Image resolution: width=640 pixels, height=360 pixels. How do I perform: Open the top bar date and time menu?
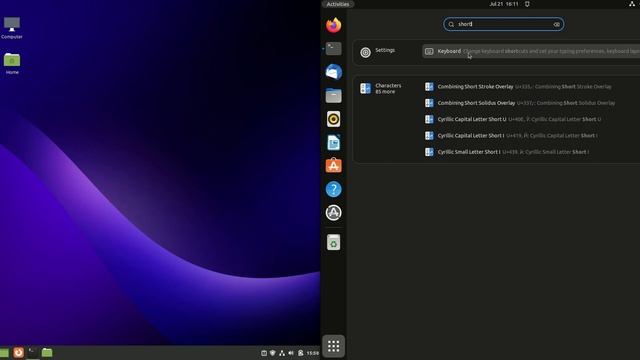(504, 4)
